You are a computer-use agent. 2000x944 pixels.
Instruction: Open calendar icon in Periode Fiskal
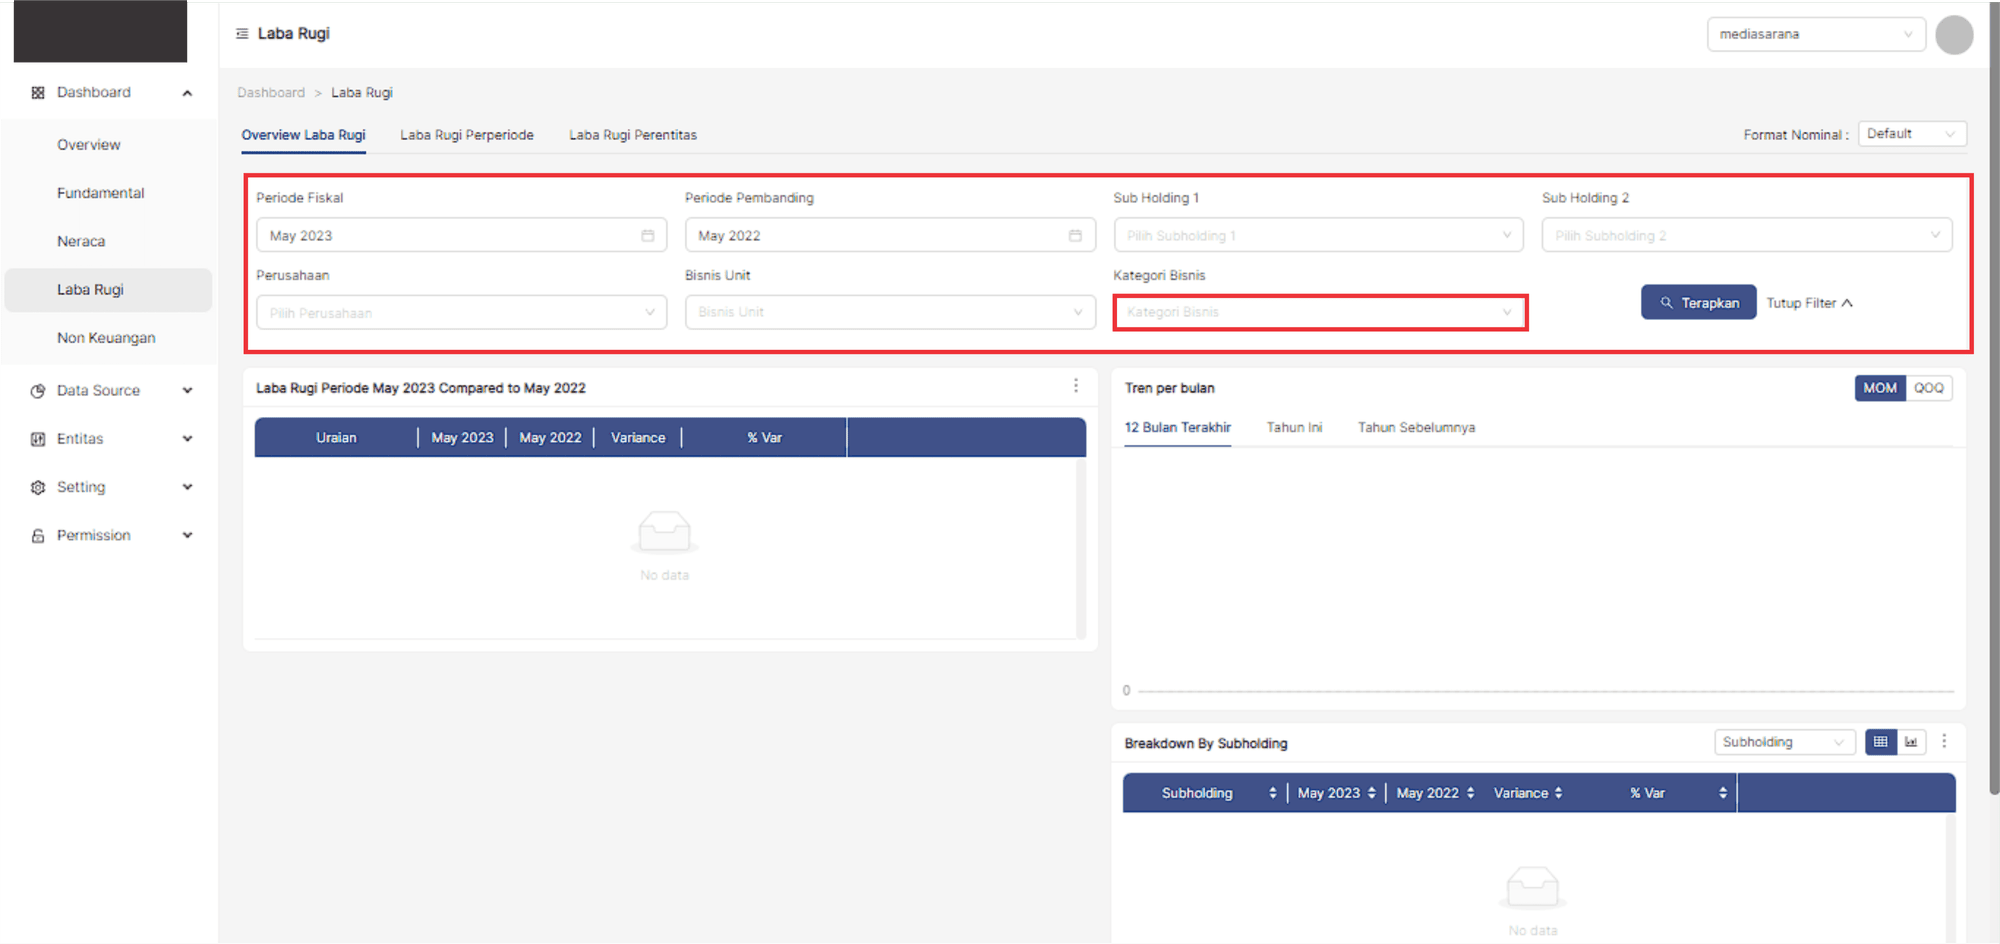coord(647,236)
